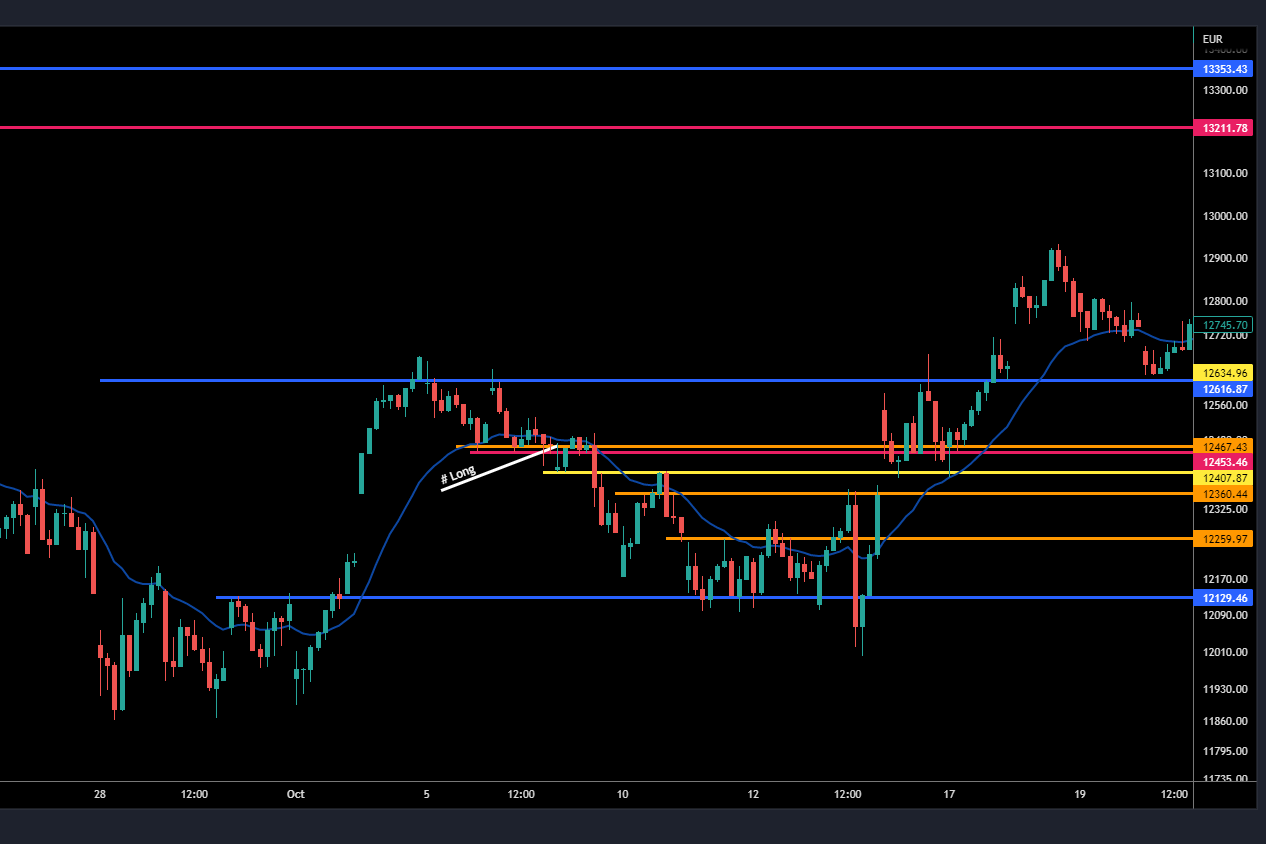Select the blue 13353.43 price label
The height and width of the screenshot is (844, 1266).
1224,69
